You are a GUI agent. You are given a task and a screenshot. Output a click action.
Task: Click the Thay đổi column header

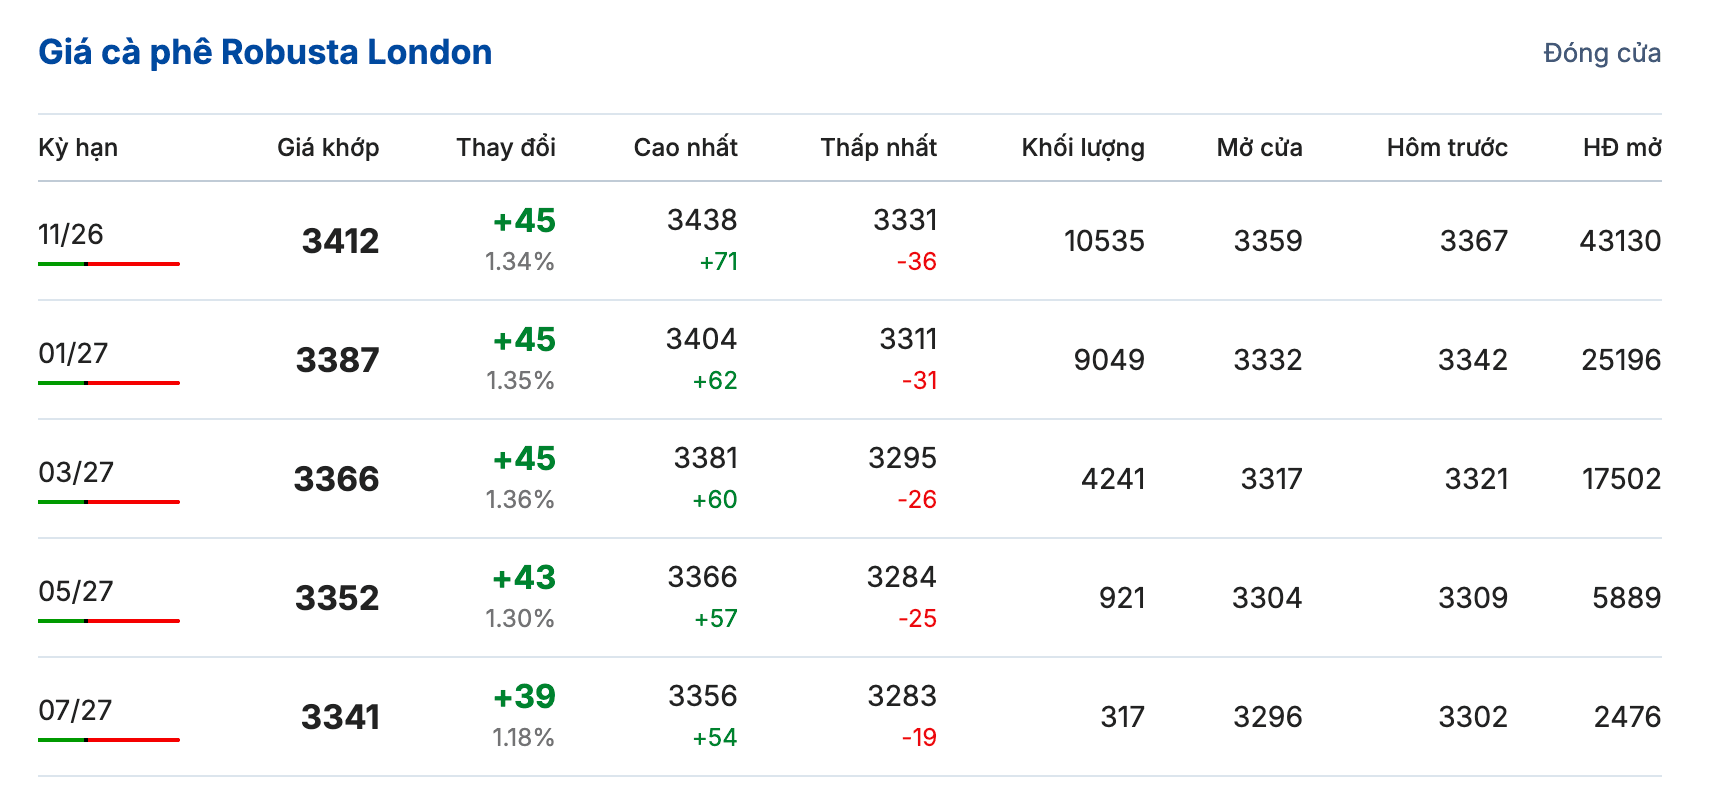coord(506,148)
